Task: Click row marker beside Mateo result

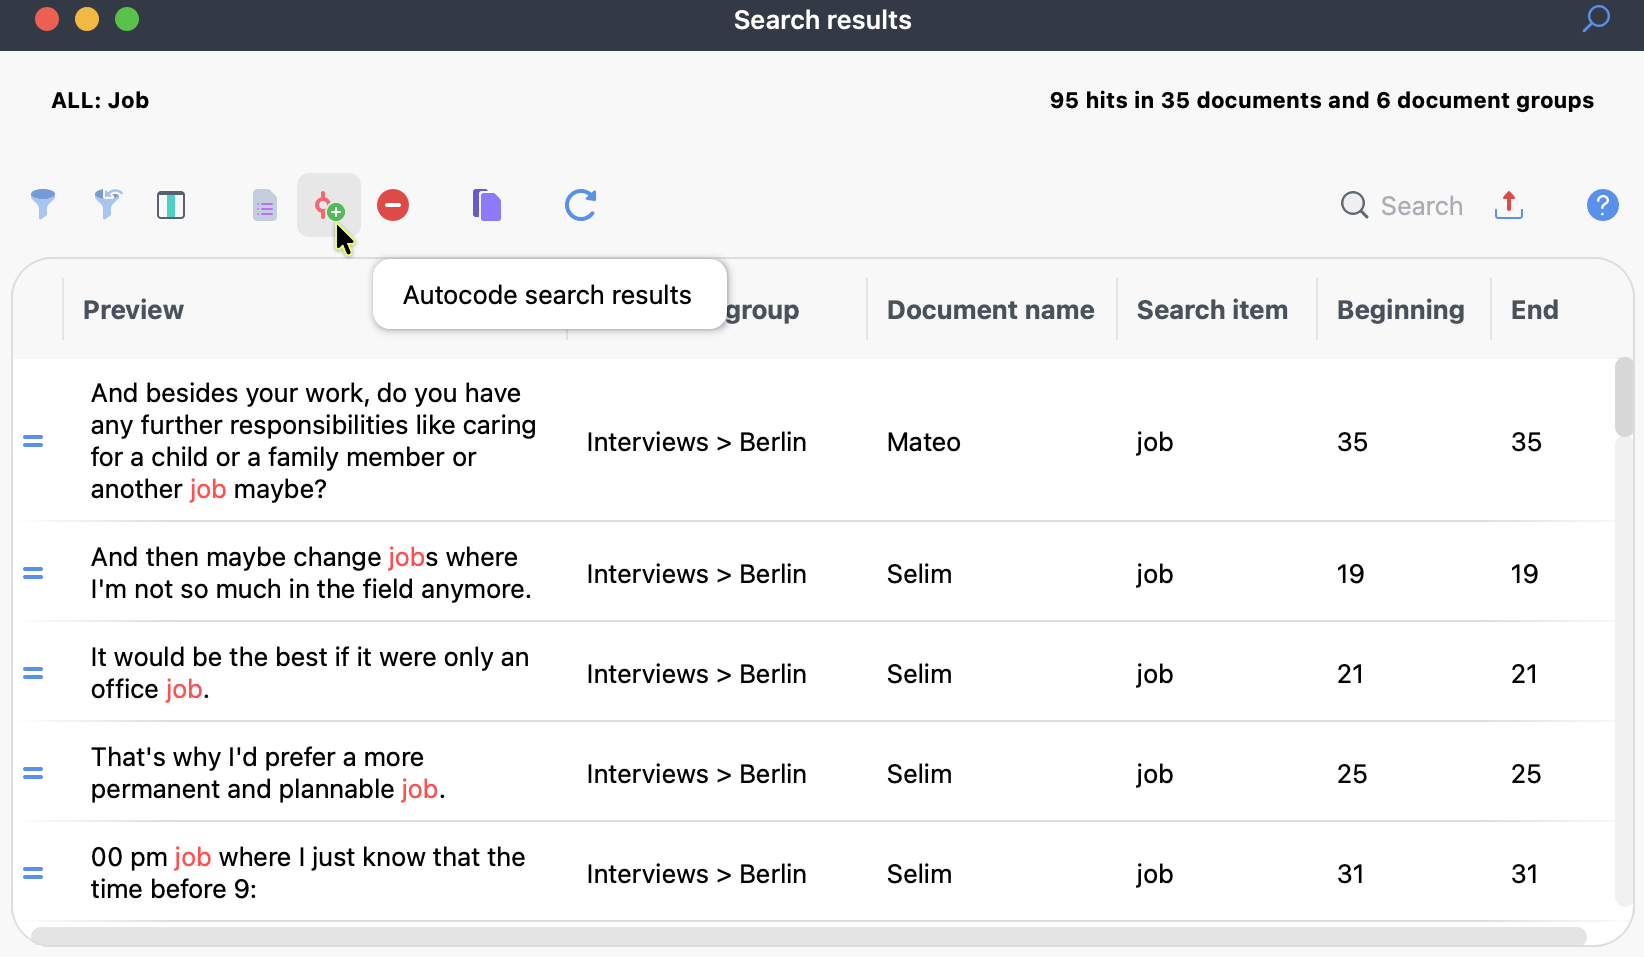Action: pyautogui.click(x=33, y=441)
